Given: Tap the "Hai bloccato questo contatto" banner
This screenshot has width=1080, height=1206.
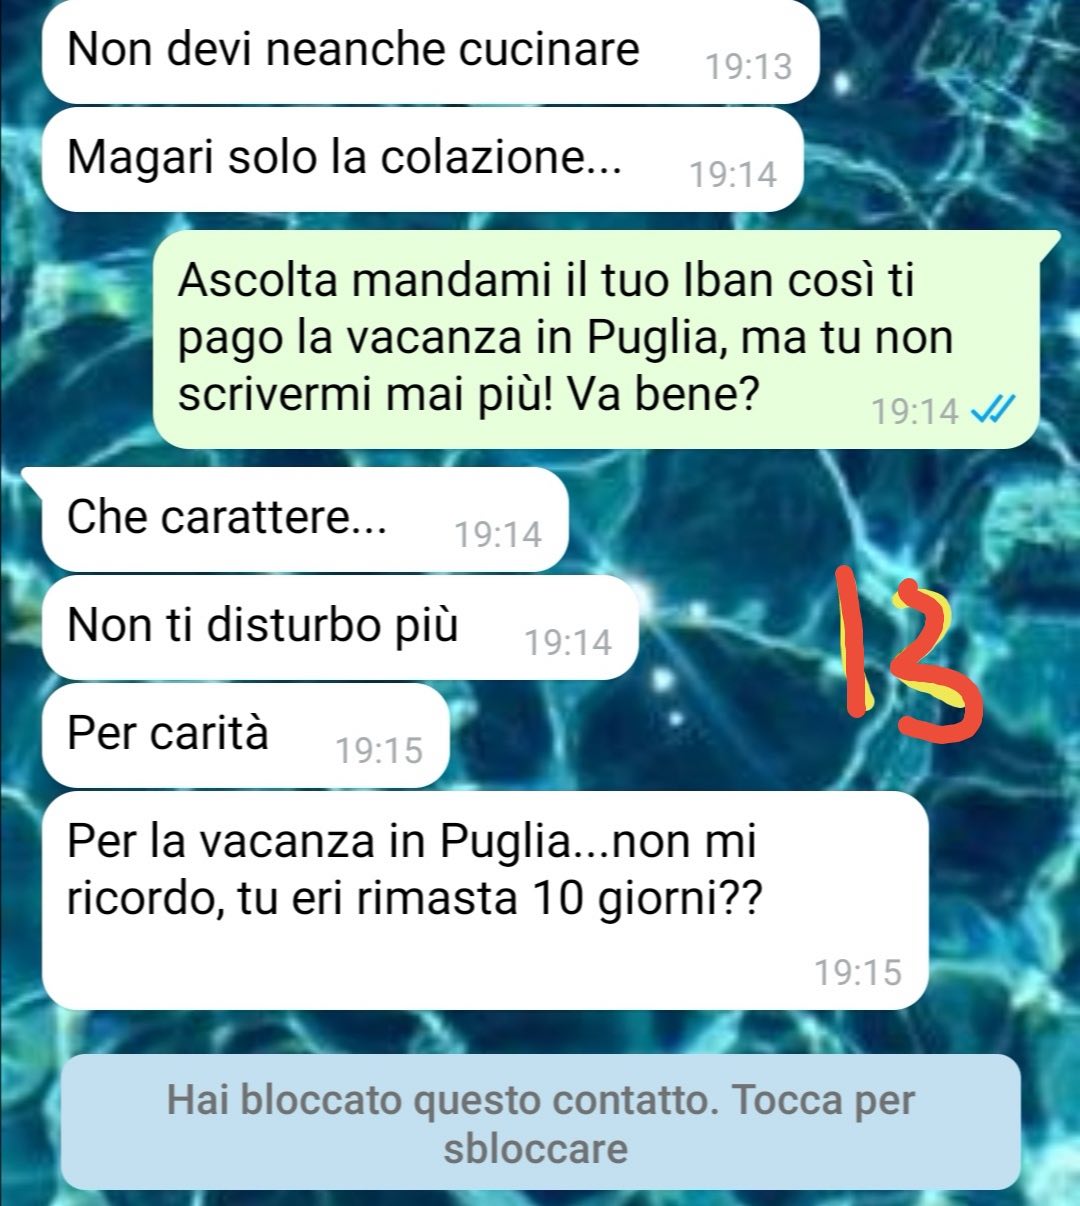Looking at the screenshot, I should [541, 1123].
